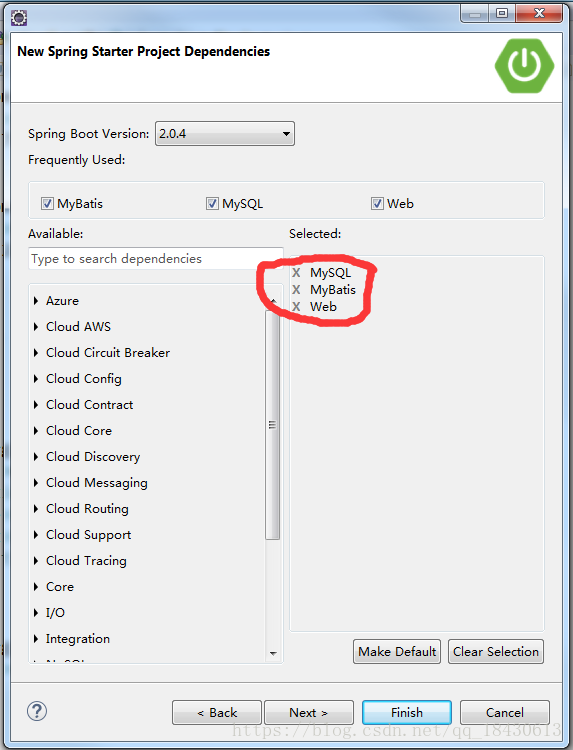This screenshot has width=573, height=750.
Task: Close the dialog with the X button
Action: coord(539,13)
